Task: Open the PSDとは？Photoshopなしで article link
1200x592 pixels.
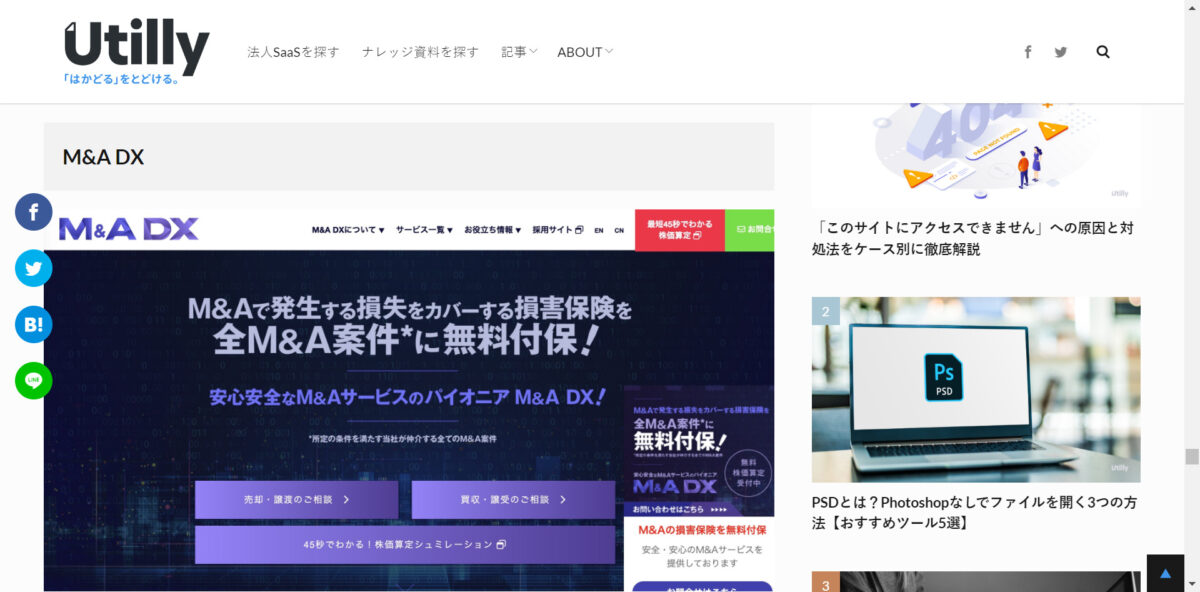Action: 974,512
